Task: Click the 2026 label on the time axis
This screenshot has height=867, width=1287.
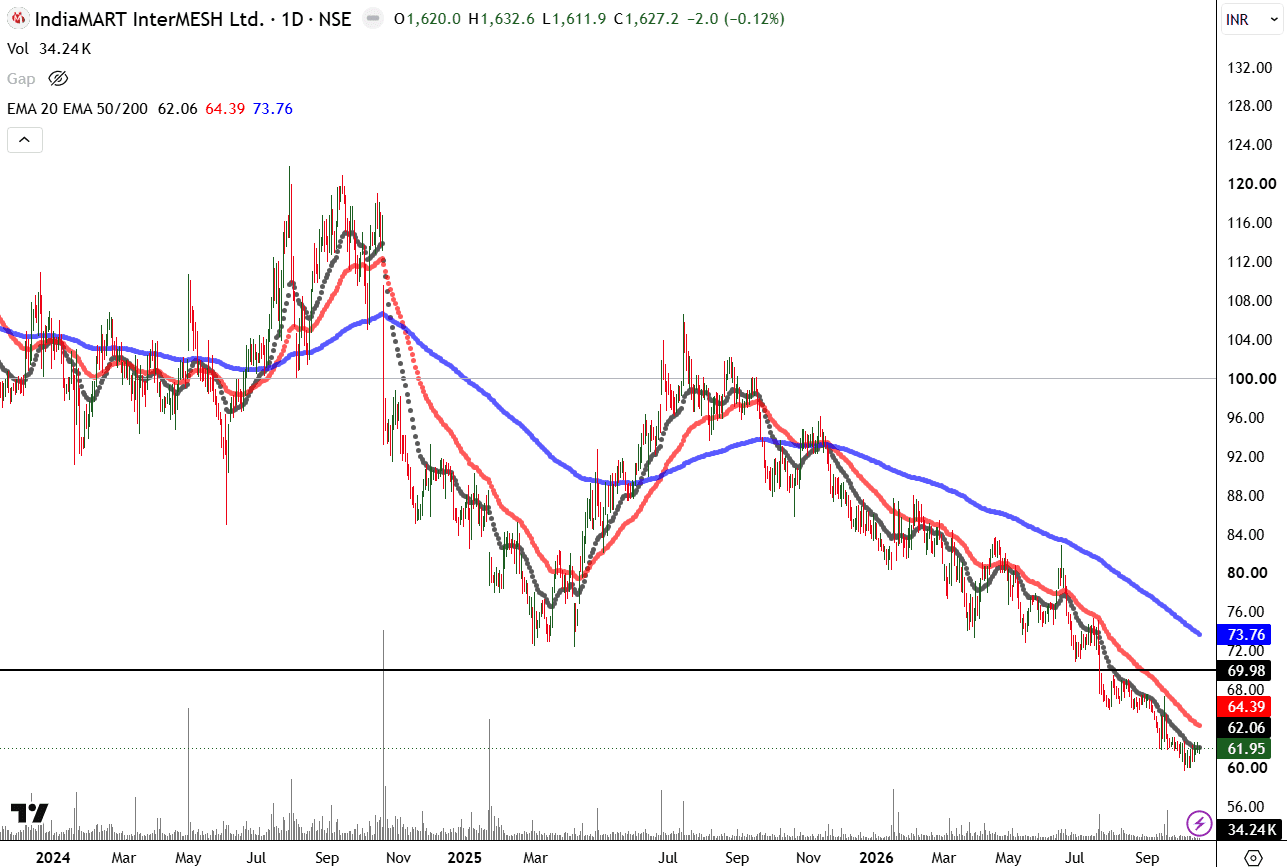Action: pyautogui.click(x=876, y=857)
